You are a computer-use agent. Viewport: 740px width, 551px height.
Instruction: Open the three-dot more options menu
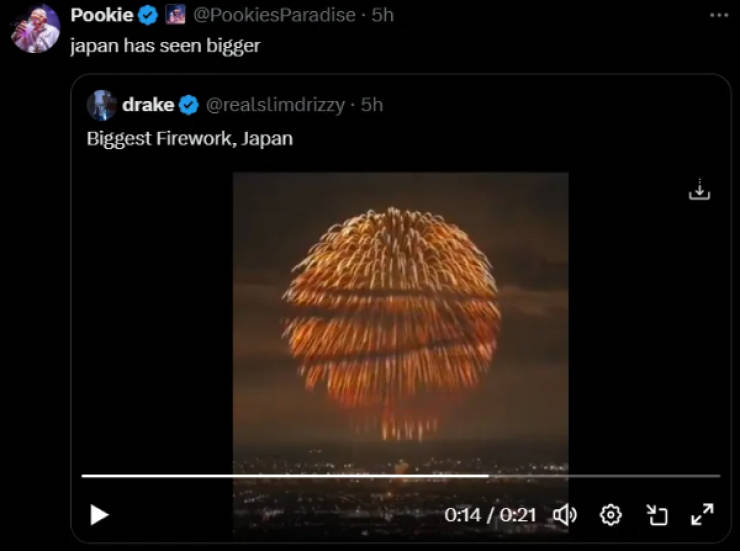pyautogui.click(x=719, y=16)
